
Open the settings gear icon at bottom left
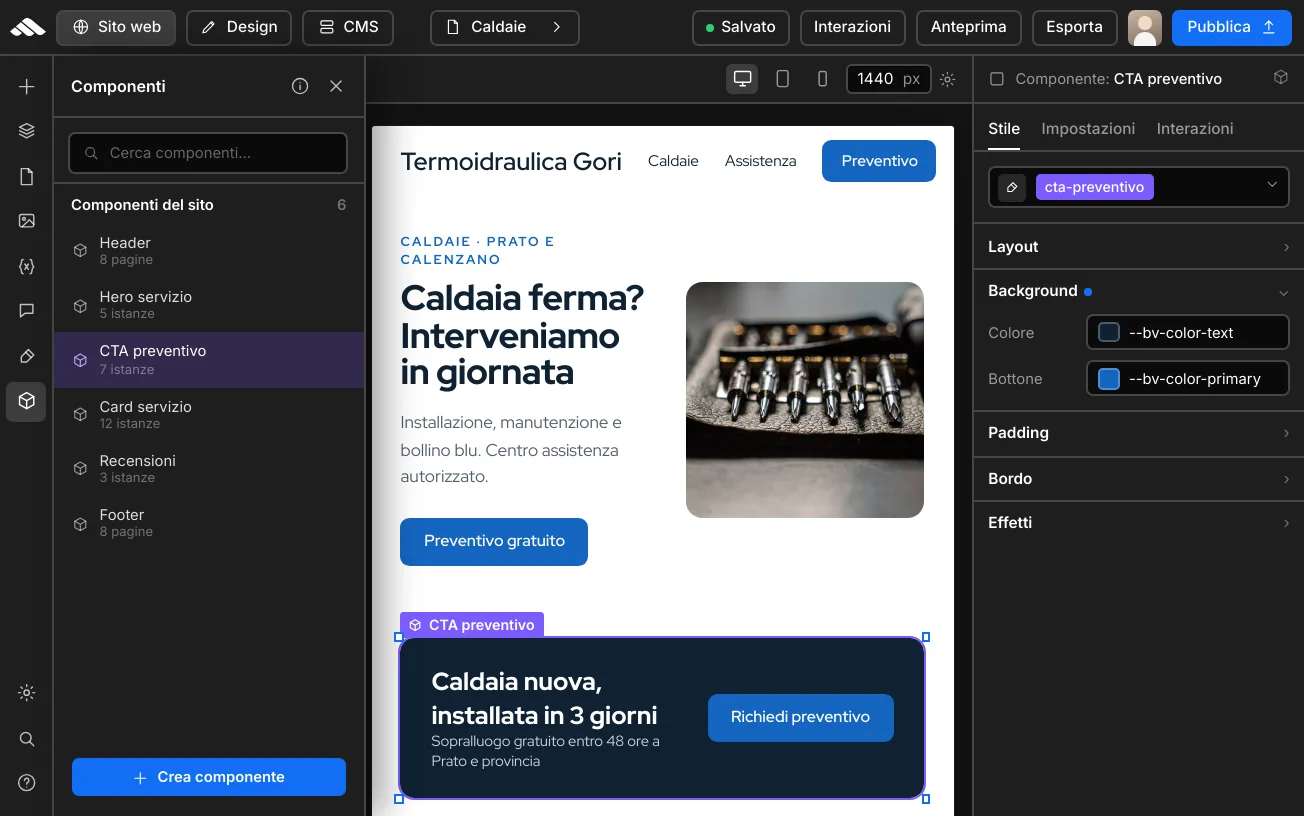tap(27, 693)
